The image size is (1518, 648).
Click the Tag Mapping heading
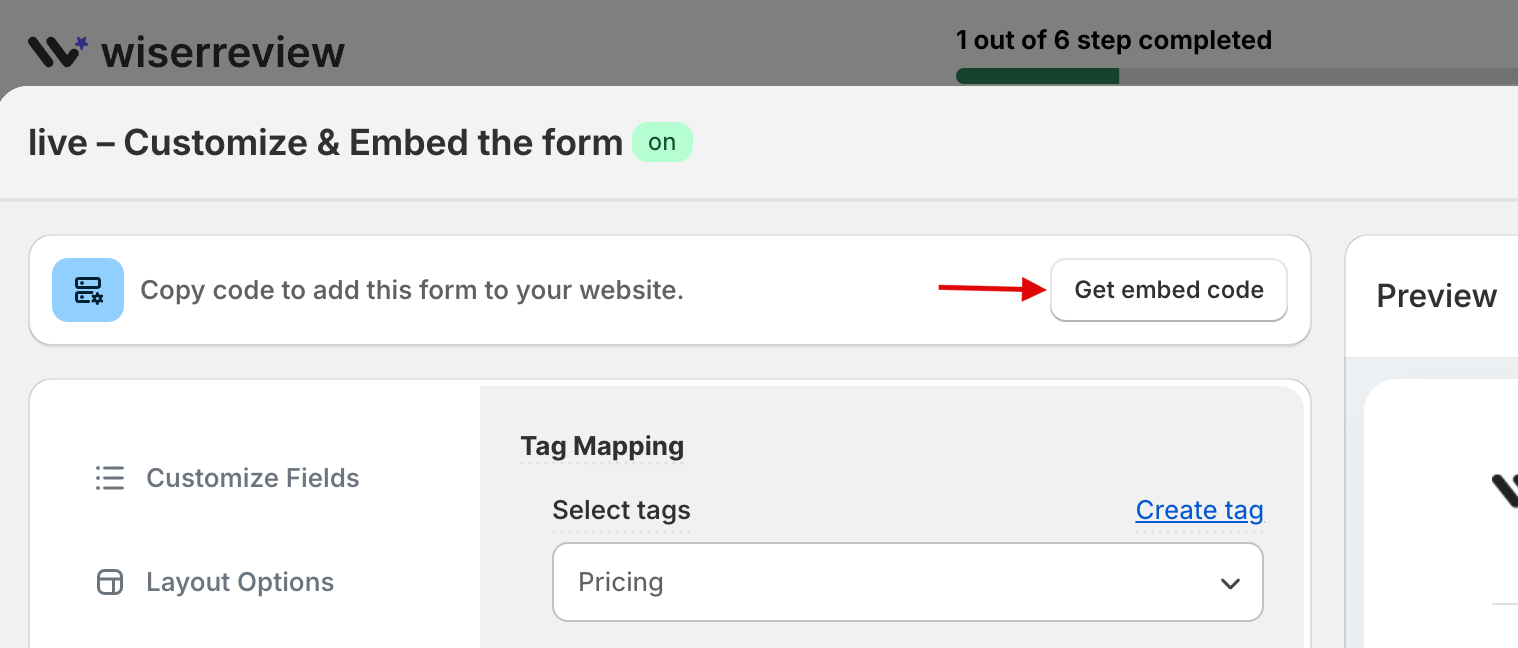click(602, 446)
